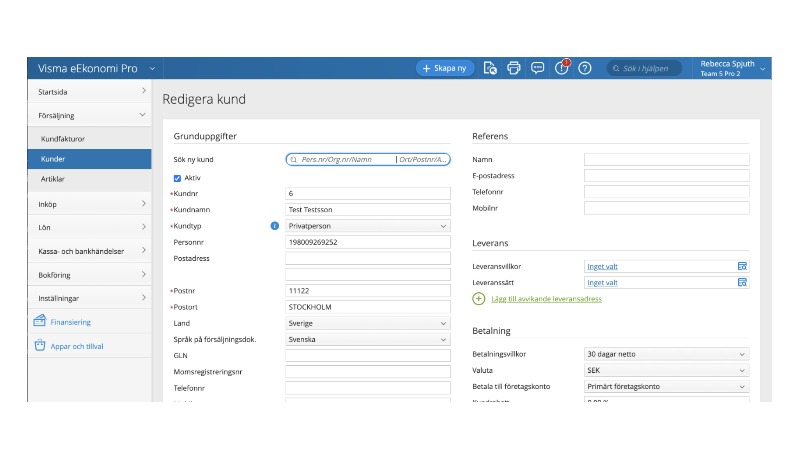Open the help question mark icon

[585, 68]
